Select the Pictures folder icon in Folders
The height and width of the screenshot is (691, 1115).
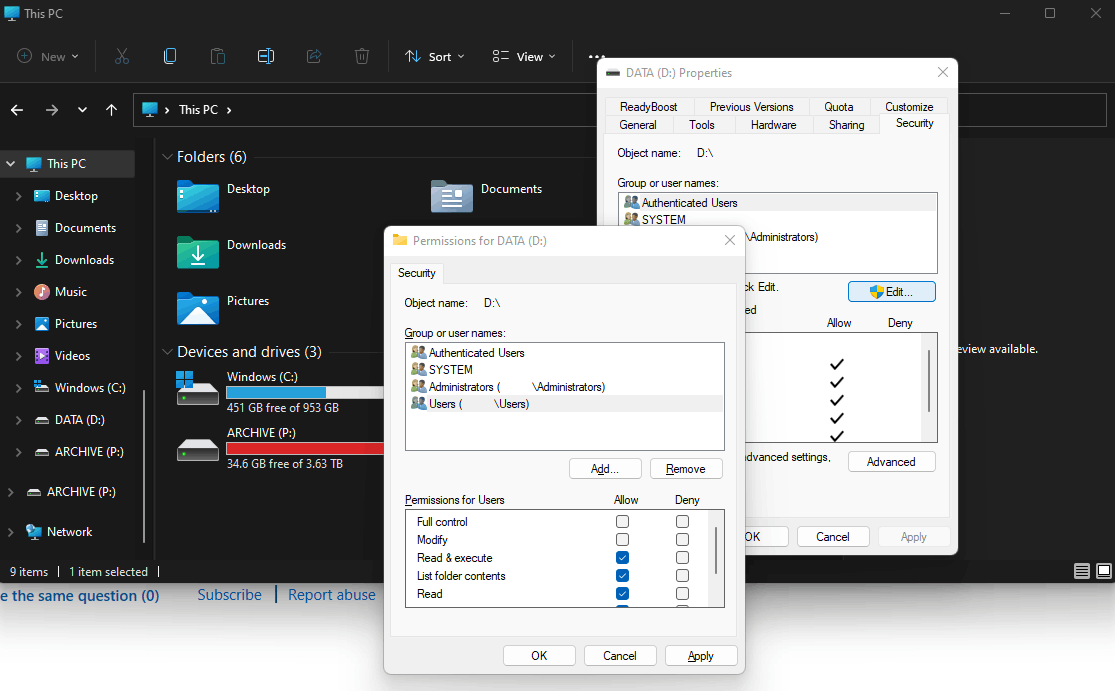pyautogui.click(x=198, y=309)
